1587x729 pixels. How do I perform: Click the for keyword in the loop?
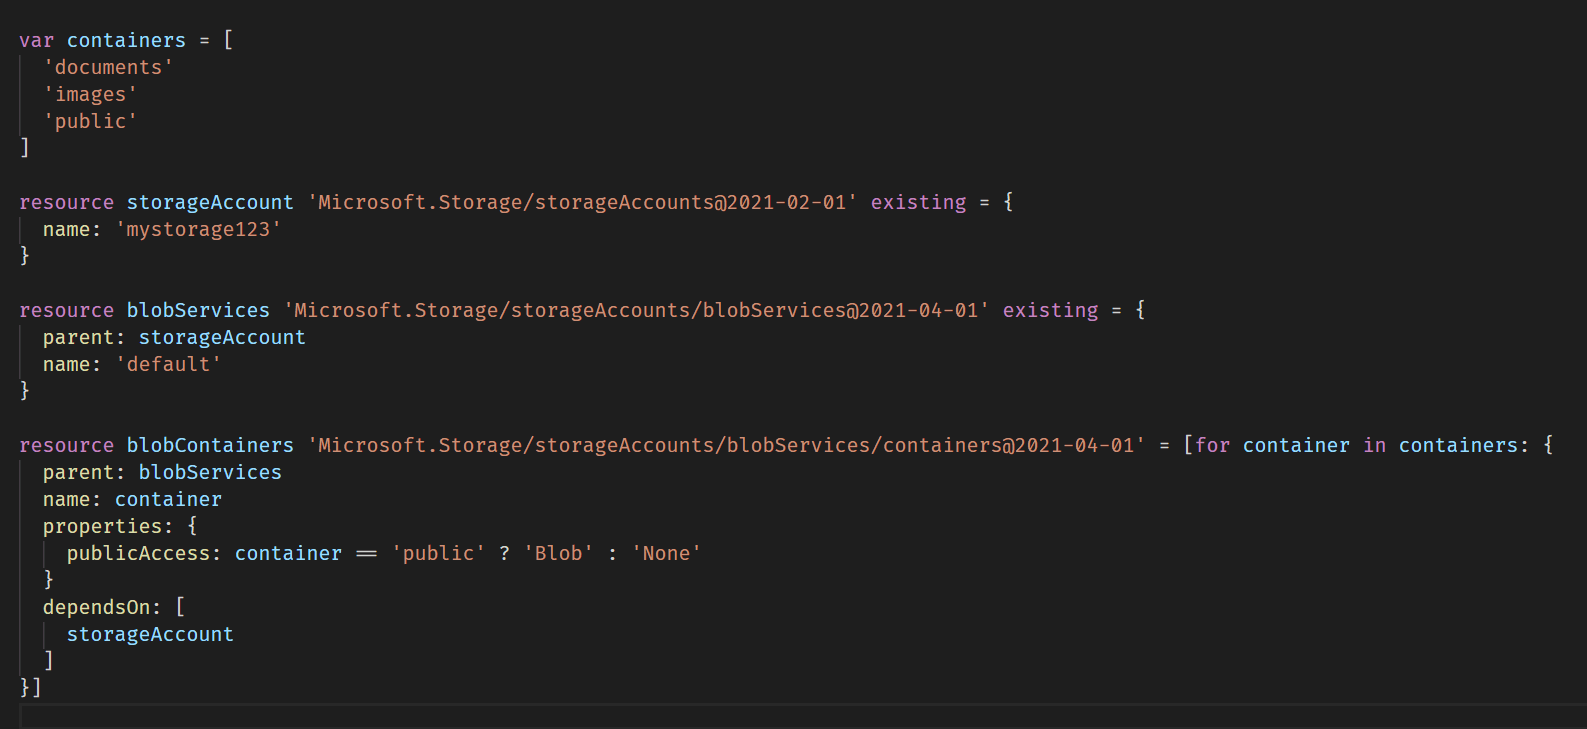pyautogui.click(x=1212, y=445)
